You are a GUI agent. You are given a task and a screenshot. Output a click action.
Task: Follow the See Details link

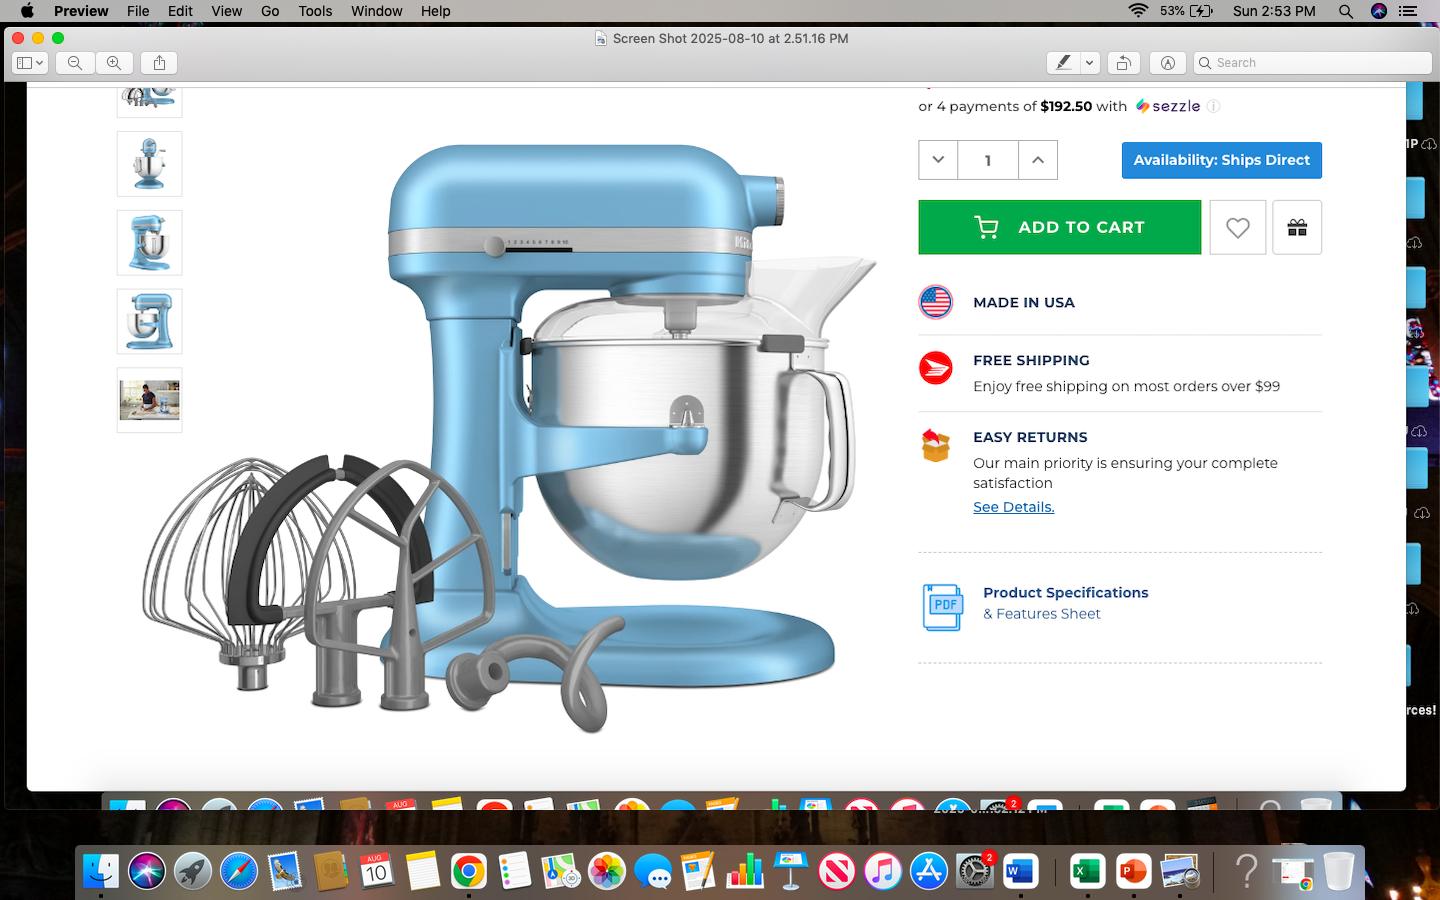[1014, 507]
